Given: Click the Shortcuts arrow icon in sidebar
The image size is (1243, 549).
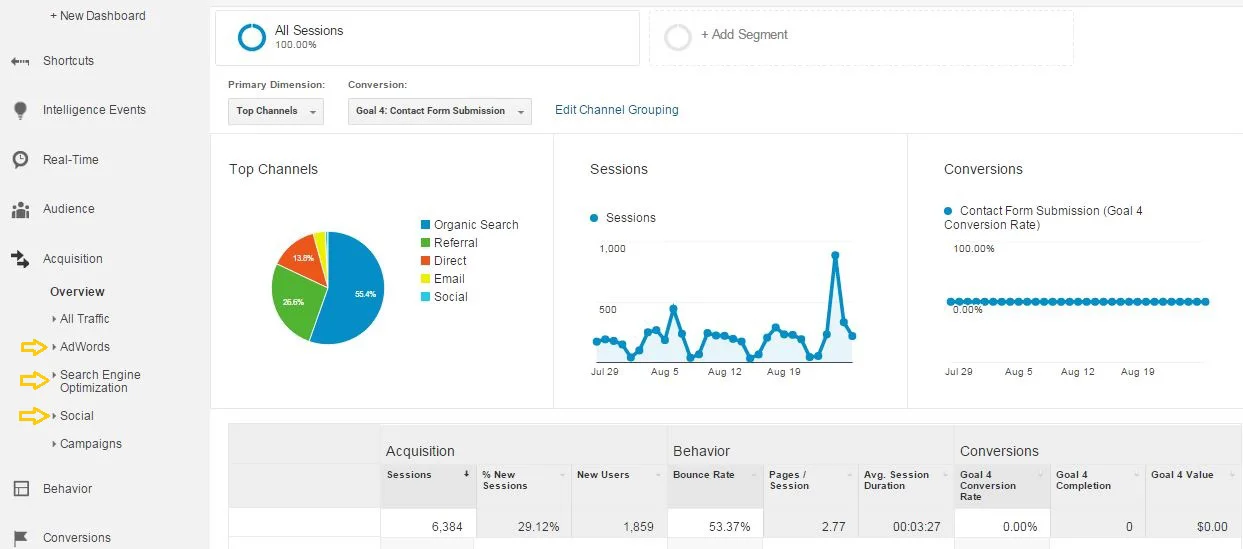Looking at the screenshot, I should point(20,62).
